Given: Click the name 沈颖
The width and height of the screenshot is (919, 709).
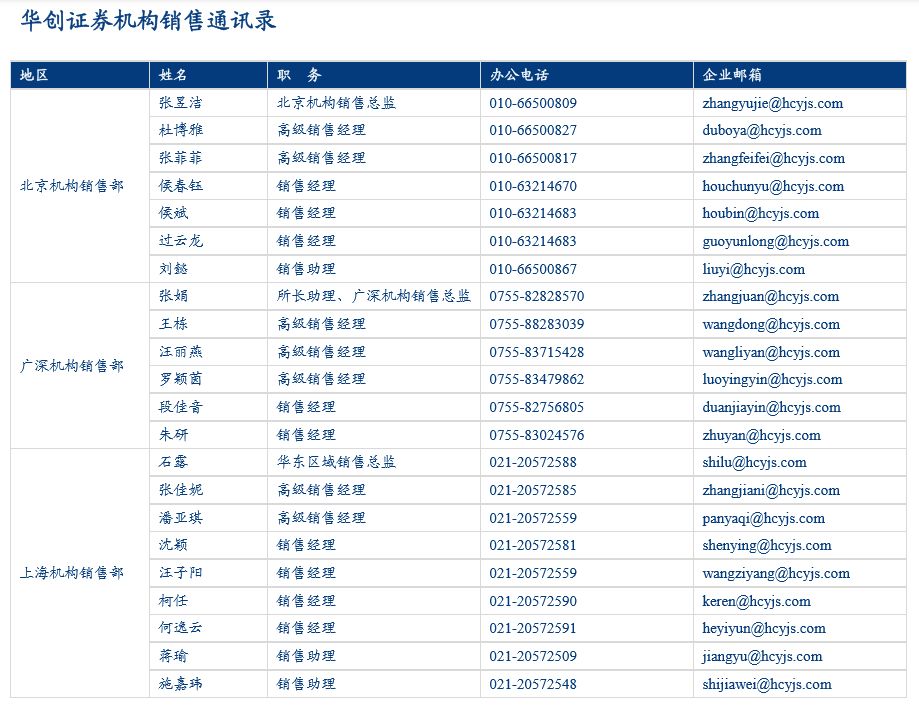Looking at the screenshot, I should pyautogui.click(x=173, y=545).
